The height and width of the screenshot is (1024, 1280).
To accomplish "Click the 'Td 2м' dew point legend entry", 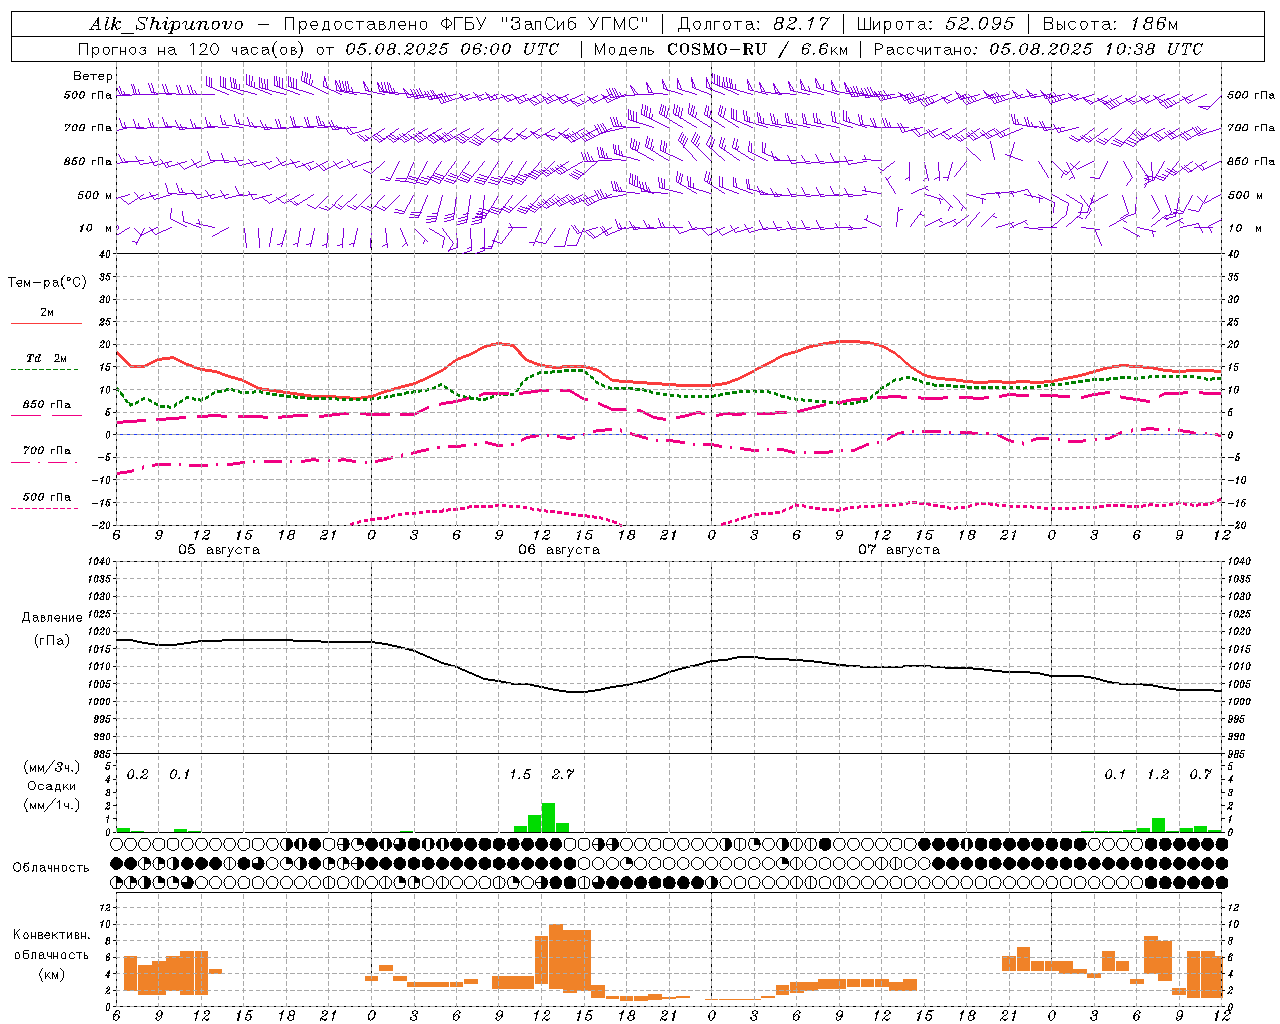I will pyautogui.click(x=47, y=358).
